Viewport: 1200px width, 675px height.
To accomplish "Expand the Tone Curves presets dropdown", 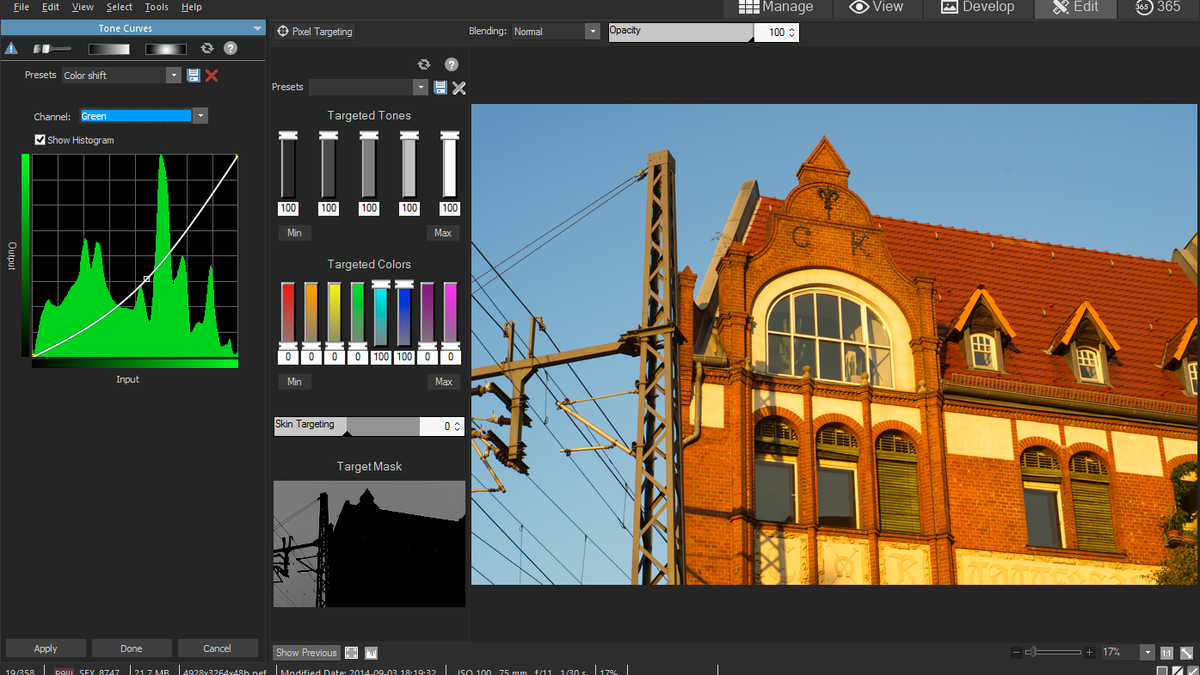I will pyautogui.click(x=174, y=75).
